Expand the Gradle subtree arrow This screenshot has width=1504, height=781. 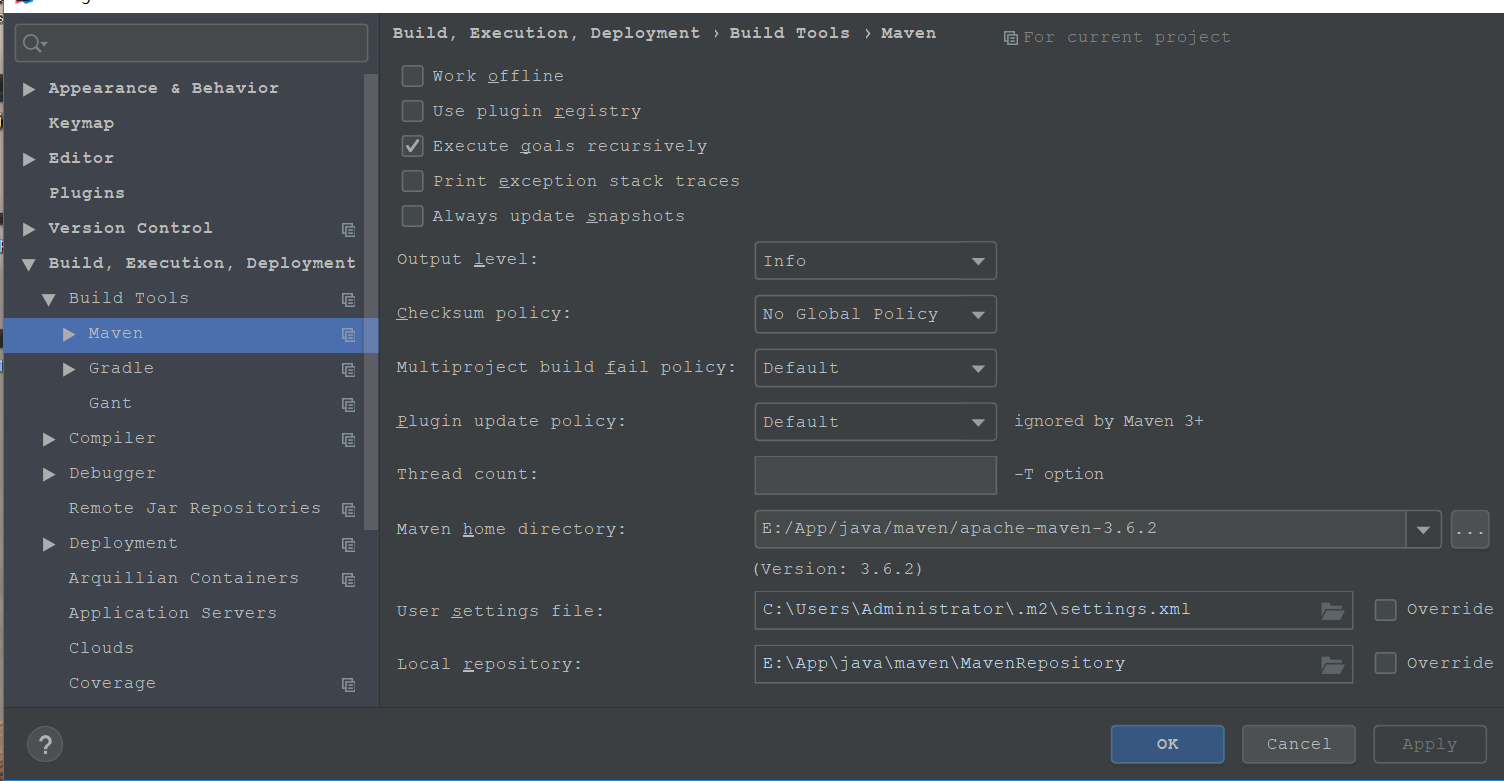tap(69, 369)
